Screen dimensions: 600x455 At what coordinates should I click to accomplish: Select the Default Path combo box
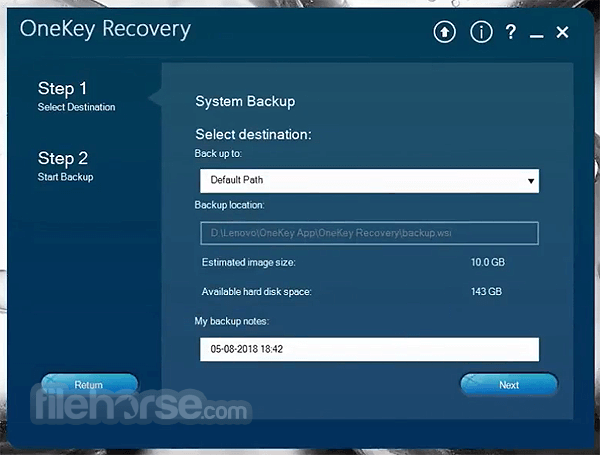[x=369, y=181]
